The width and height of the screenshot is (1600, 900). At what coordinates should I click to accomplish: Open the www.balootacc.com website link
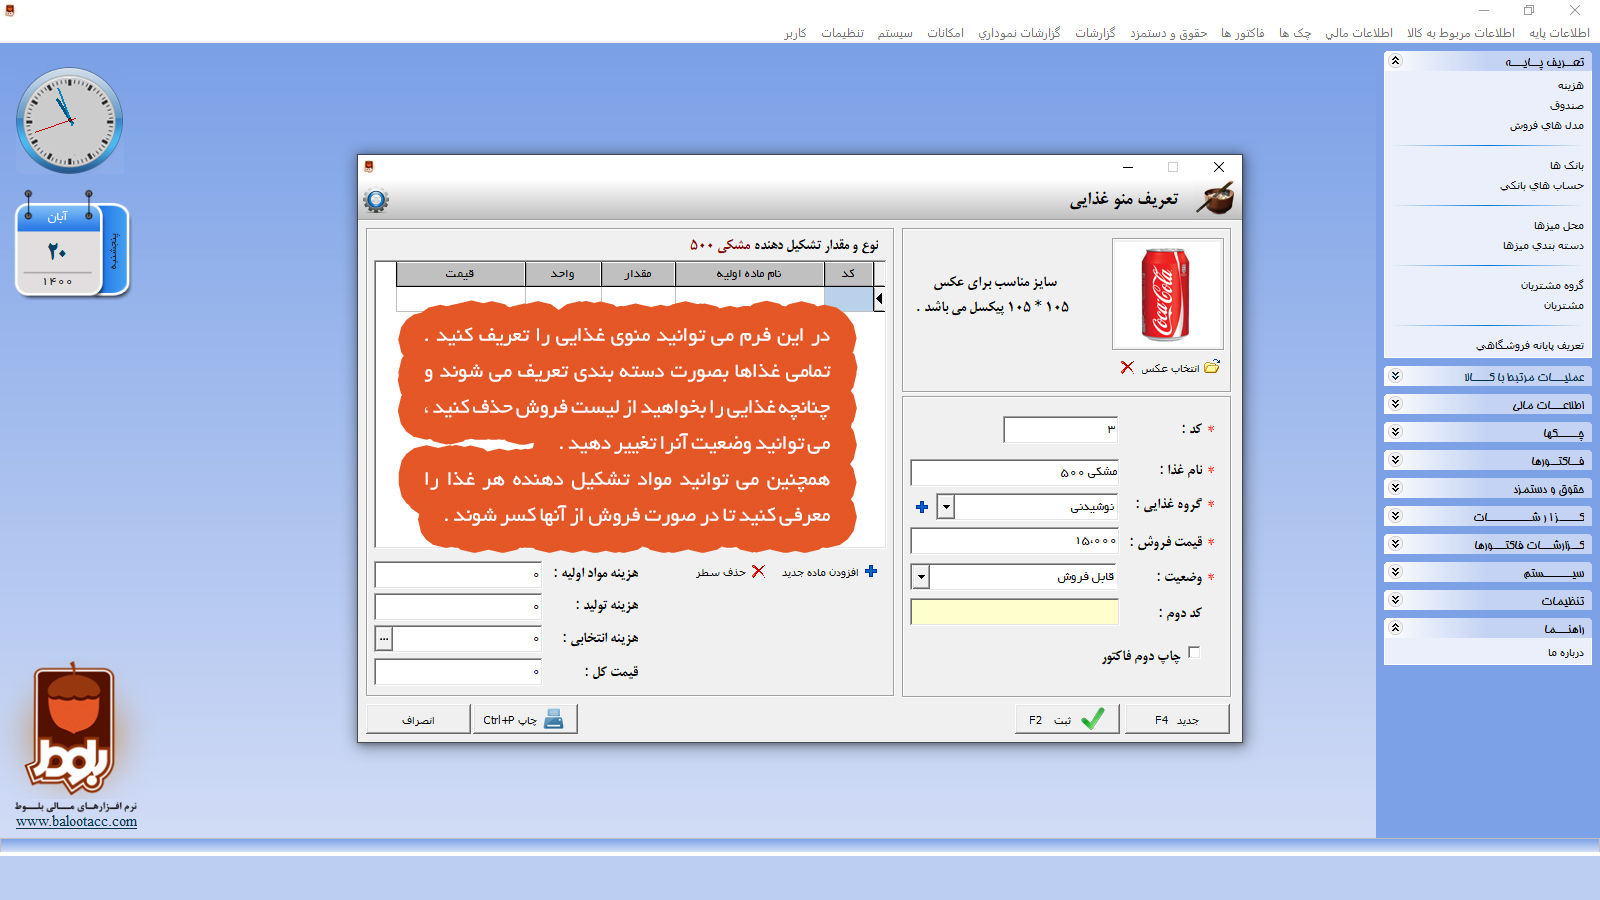point(77,822)
